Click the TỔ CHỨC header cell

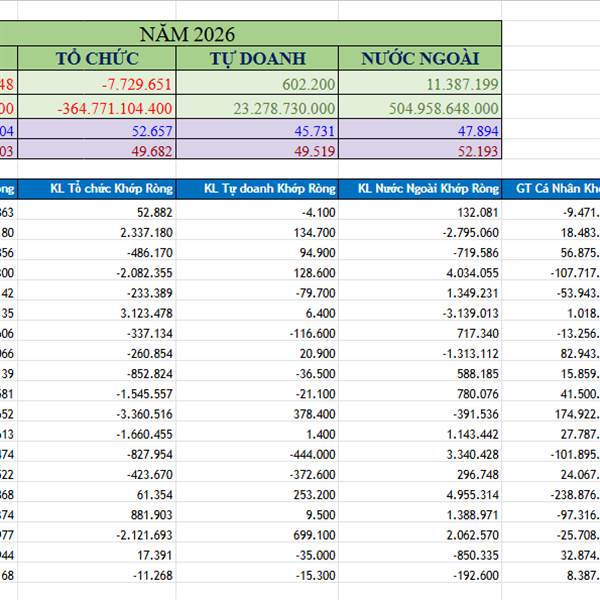[x=97, y=58]
